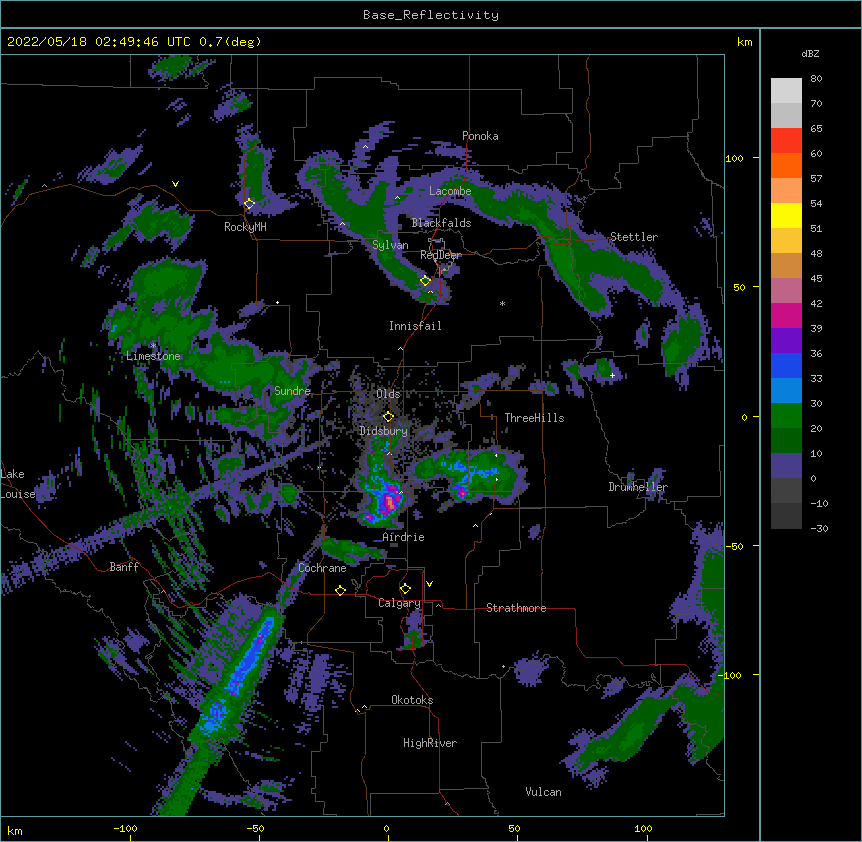Click the Banff label
Viewport: 862px width, 842px height.
(x=124, y=567)
